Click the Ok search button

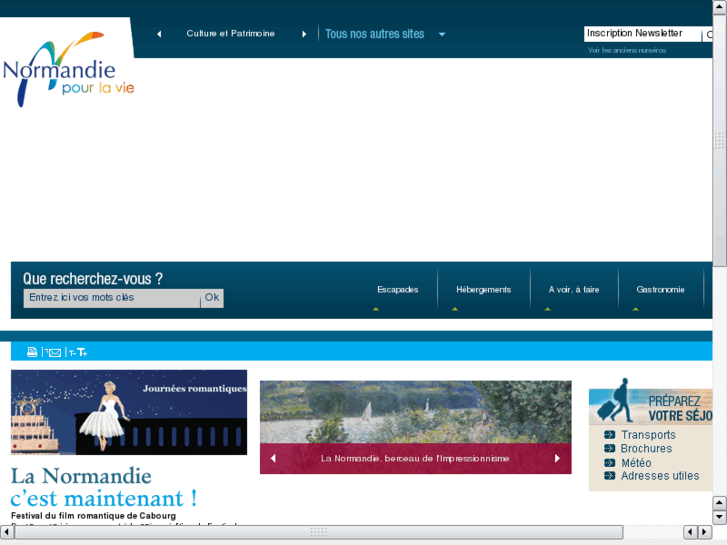click(x=212, y=298)
